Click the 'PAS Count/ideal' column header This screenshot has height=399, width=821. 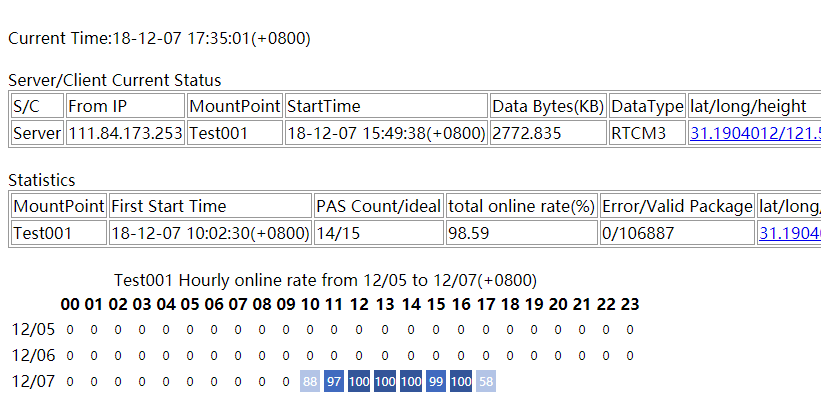[379, 206]
